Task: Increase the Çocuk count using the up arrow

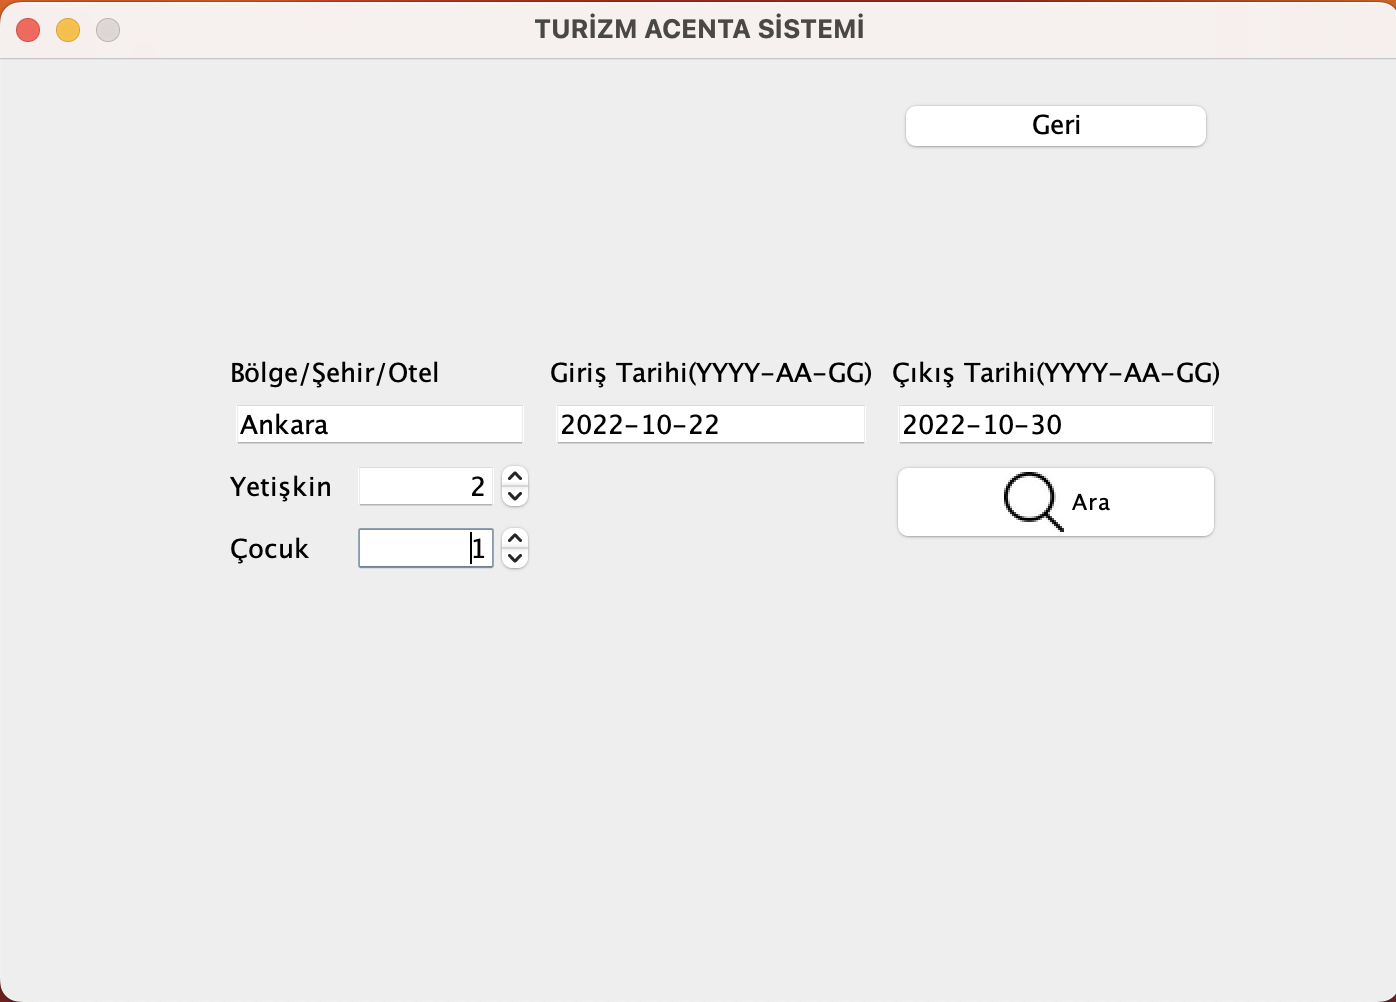Action: (x=515, y=540)
